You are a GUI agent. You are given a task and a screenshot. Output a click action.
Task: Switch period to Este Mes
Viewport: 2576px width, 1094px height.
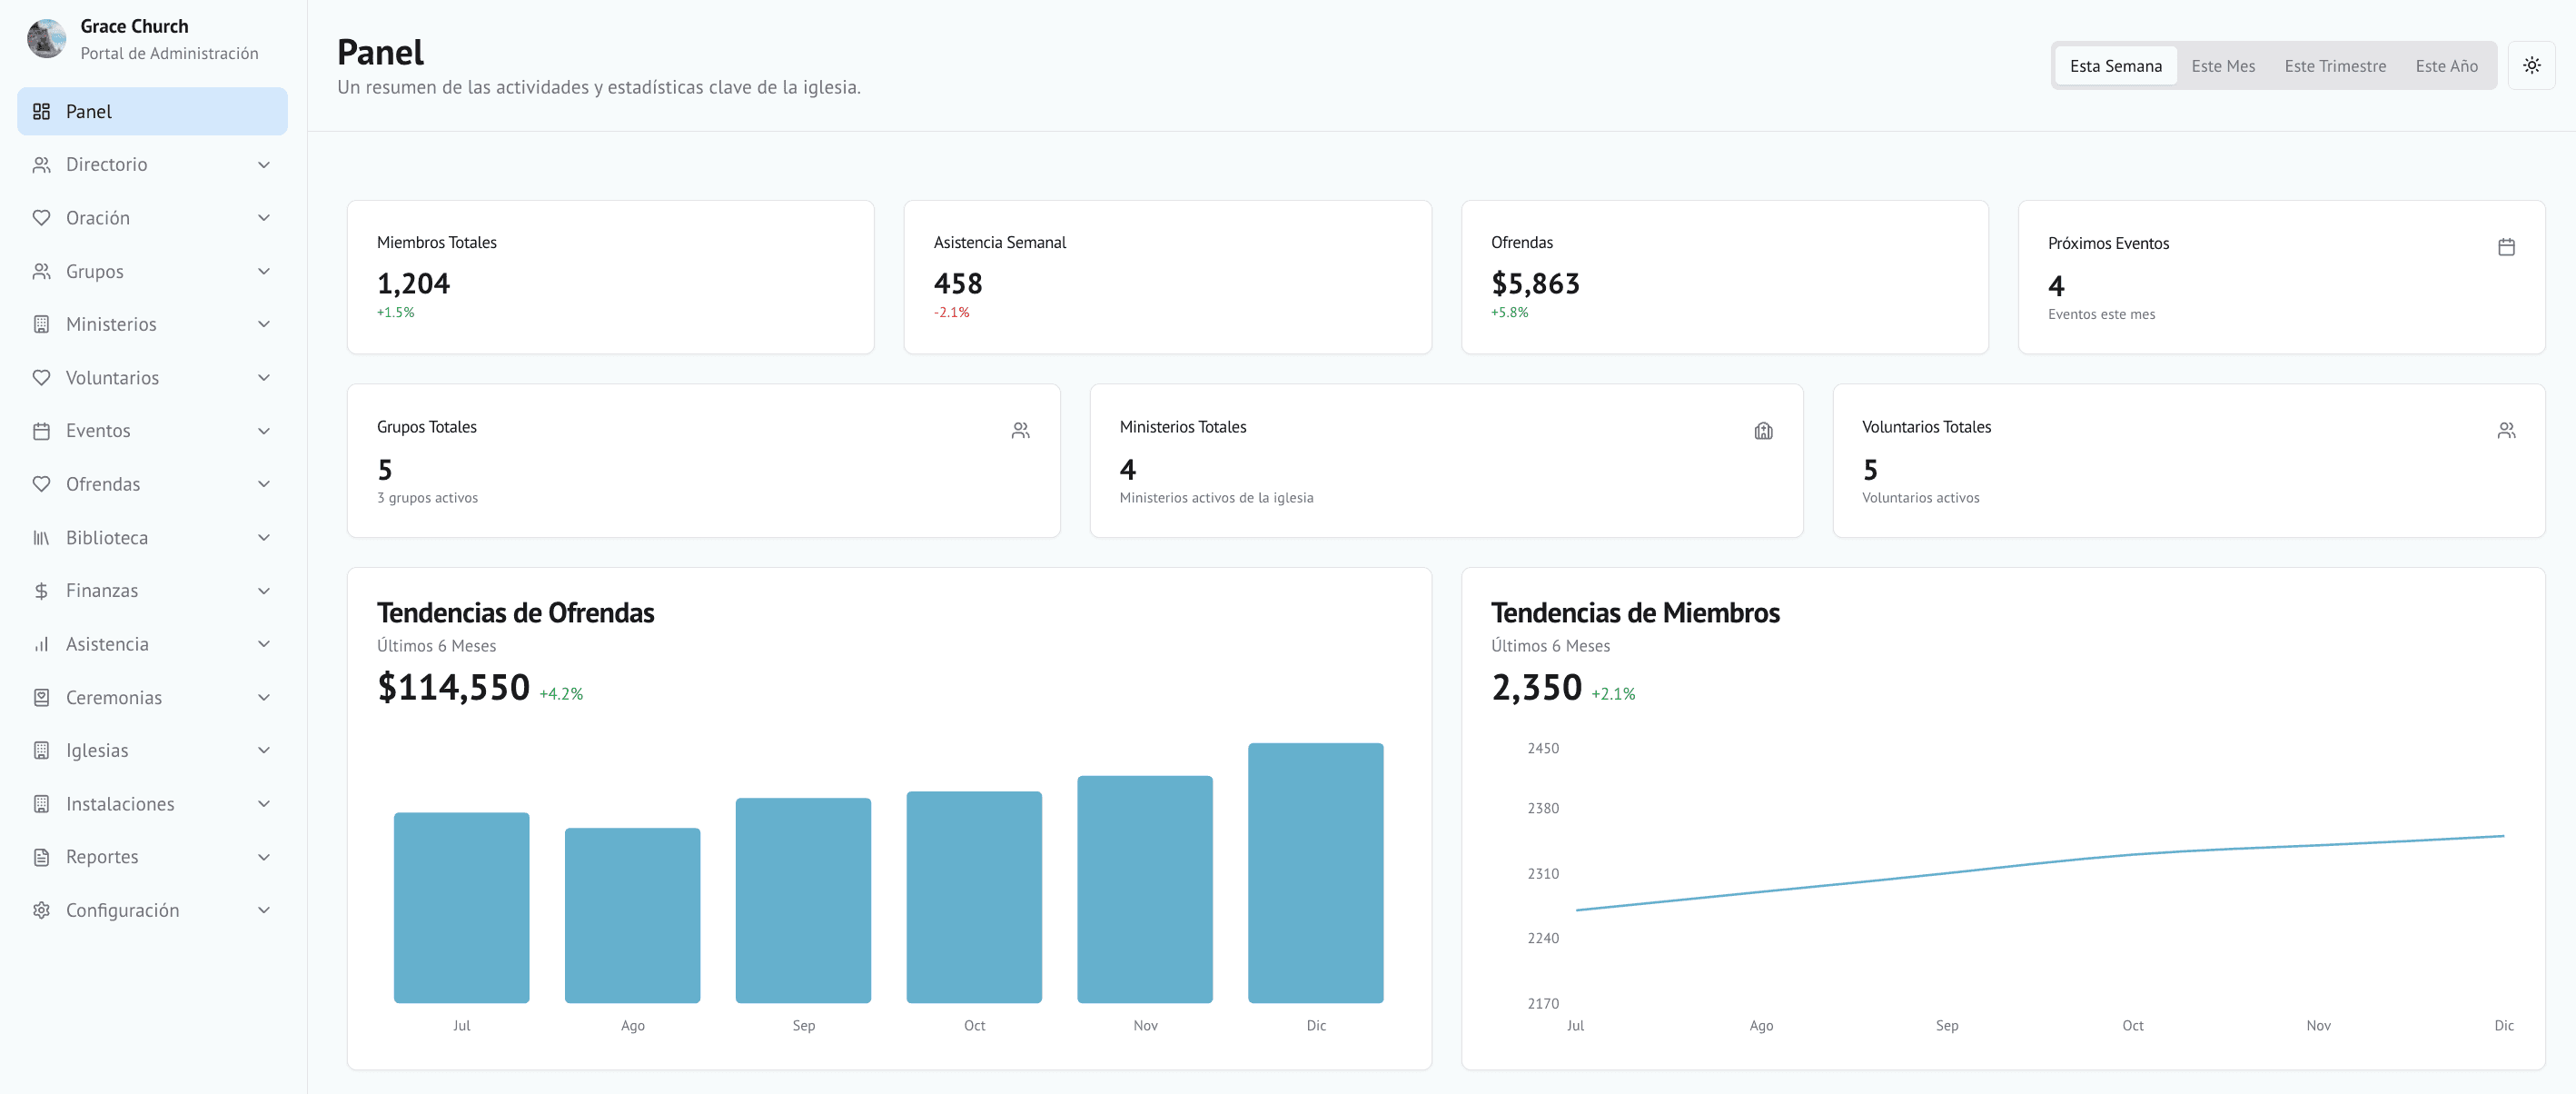tap(2222, 66)
